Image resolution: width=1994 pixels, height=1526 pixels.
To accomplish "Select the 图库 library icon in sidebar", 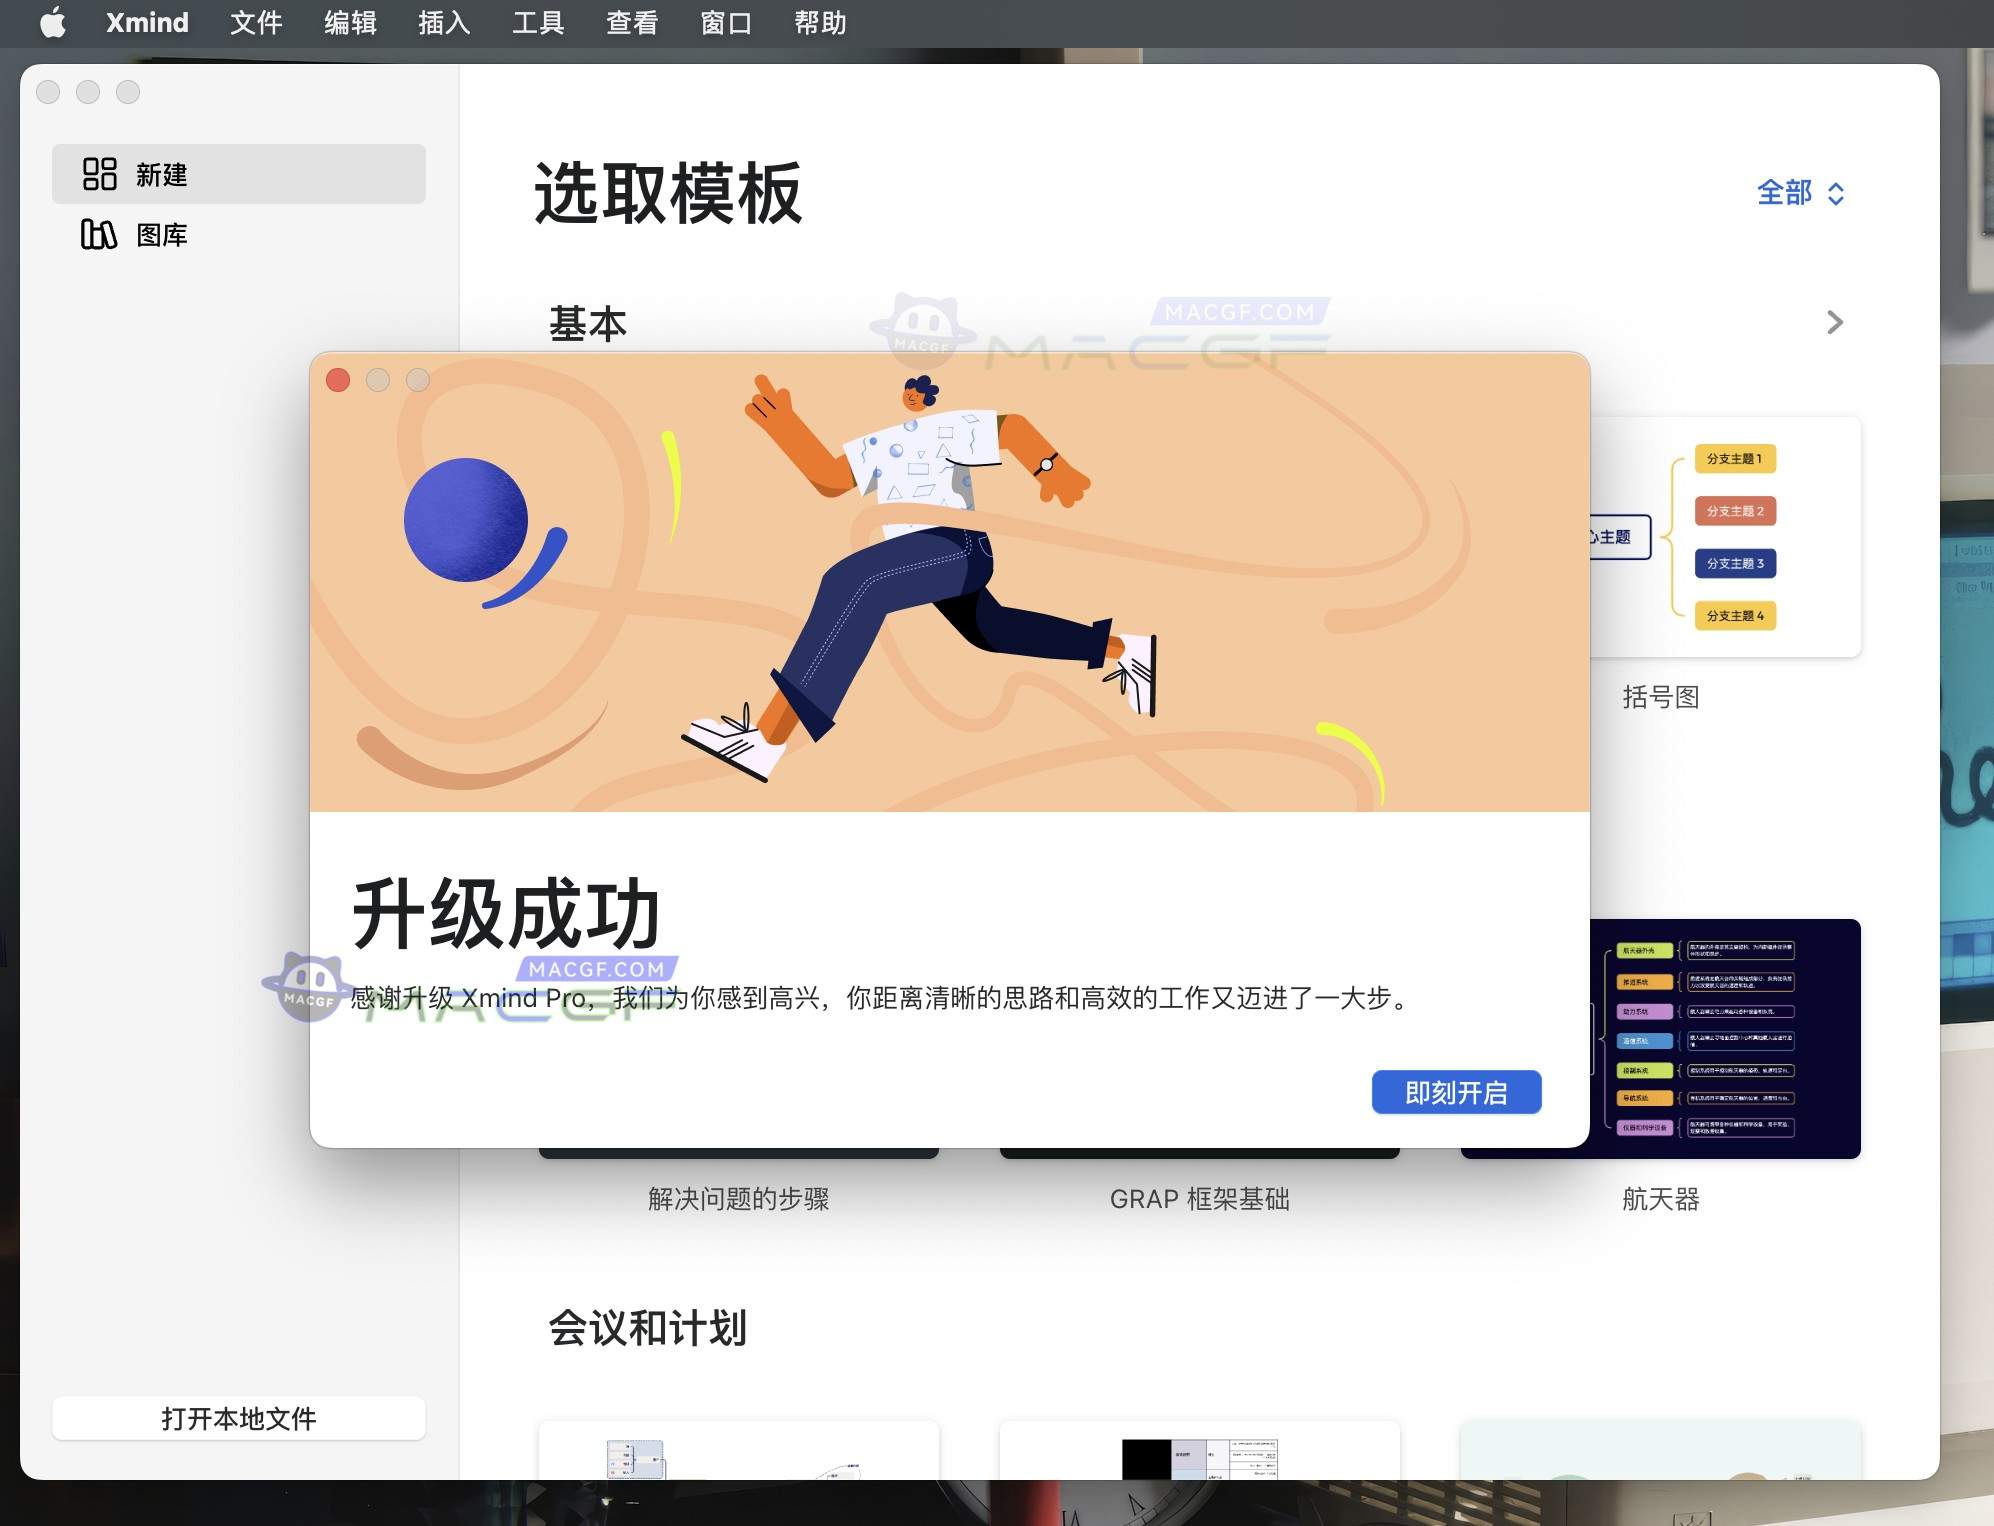I will (99, 234).
